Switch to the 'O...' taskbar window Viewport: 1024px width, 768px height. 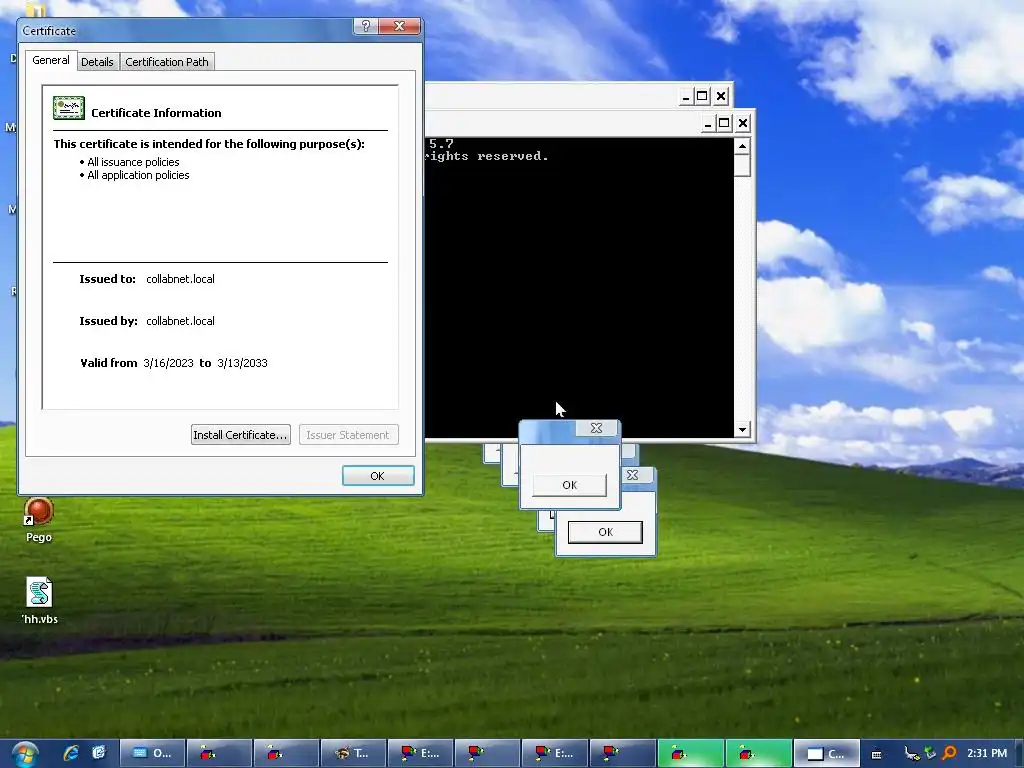pos(152,753)
